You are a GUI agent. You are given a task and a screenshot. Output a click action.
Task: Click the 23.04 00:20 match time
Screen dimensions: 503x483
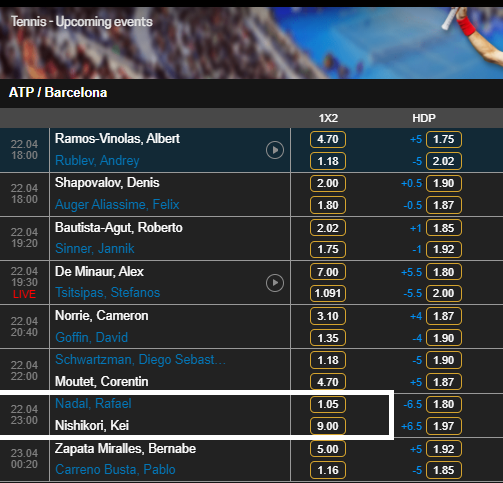pyautogui.click(x=24, y=459)
